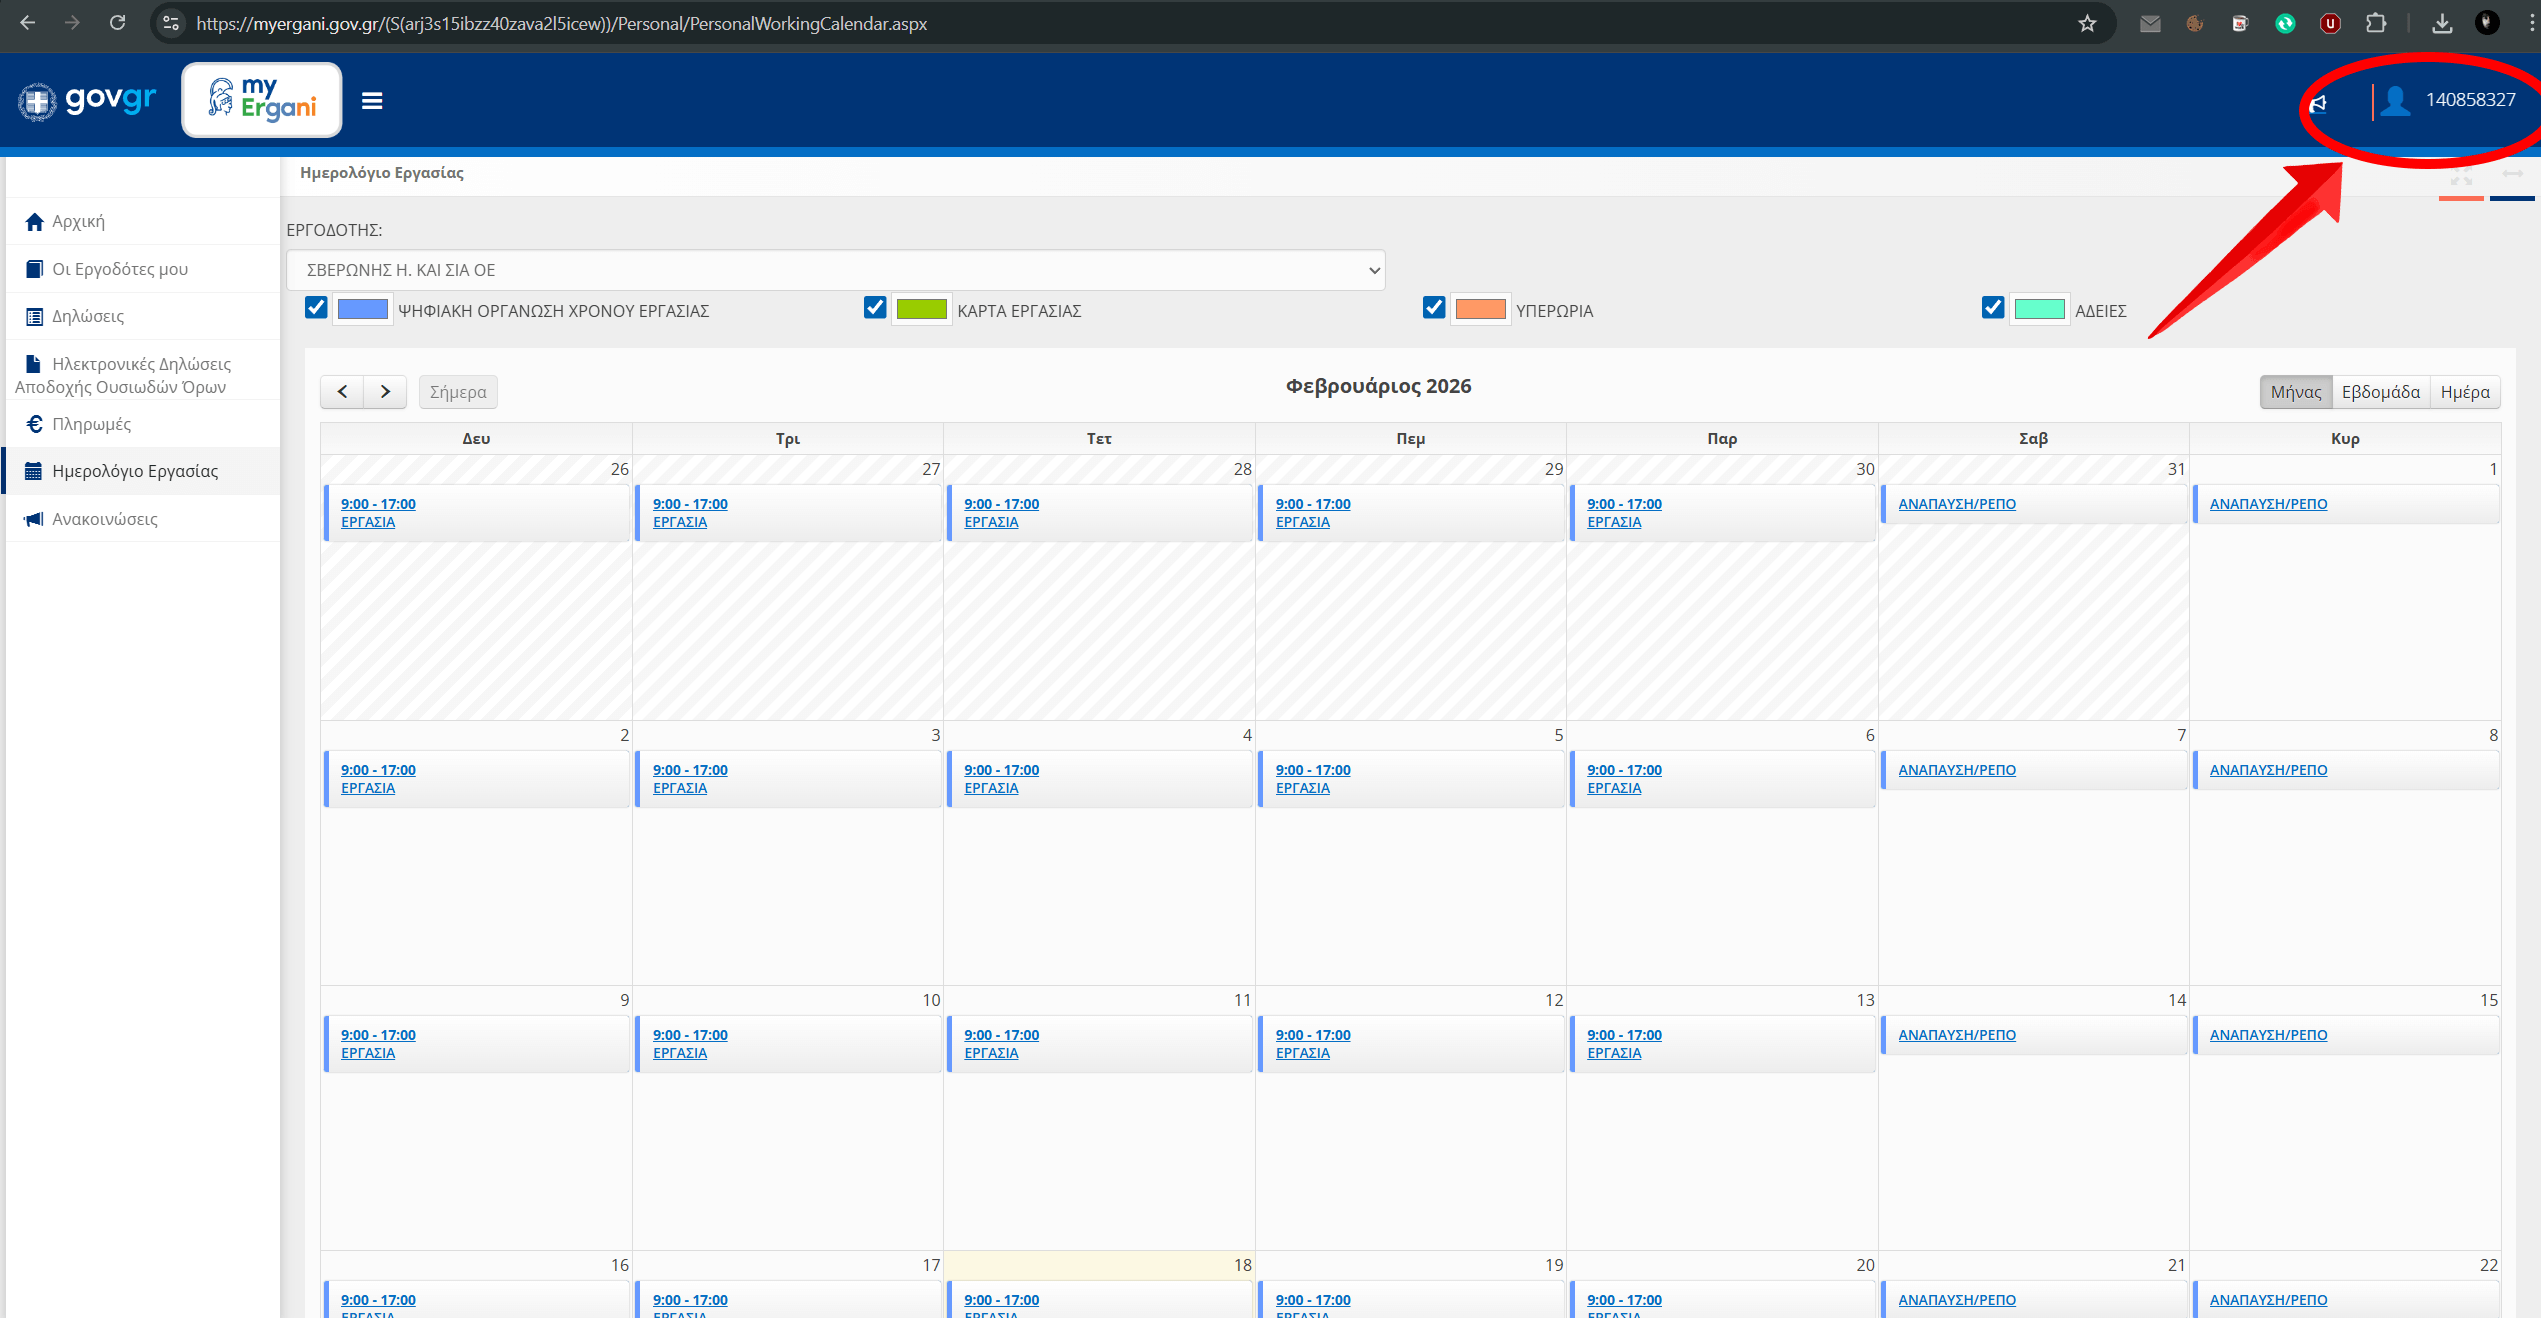Screen dimensions: 2541x1318
Task: Click the Σήμερα button
Action: pyautogui.click(x=457, y=392)
